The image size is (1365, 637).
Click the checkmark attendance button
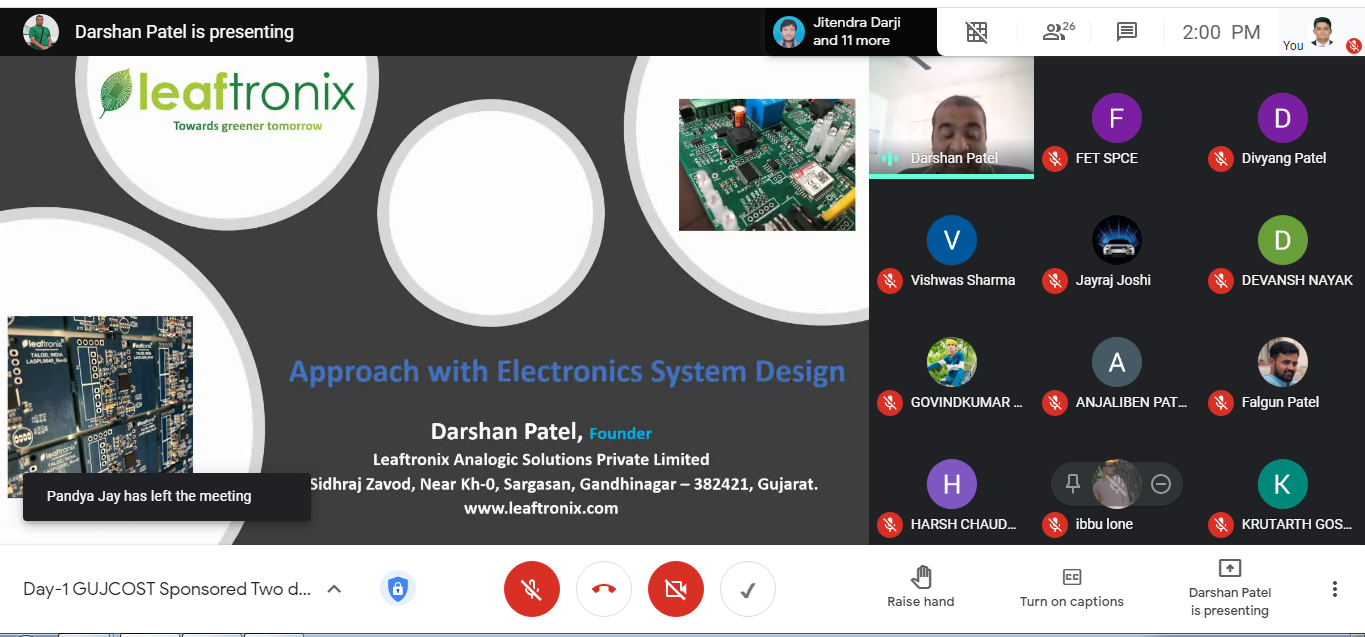[x=748, y=589]
